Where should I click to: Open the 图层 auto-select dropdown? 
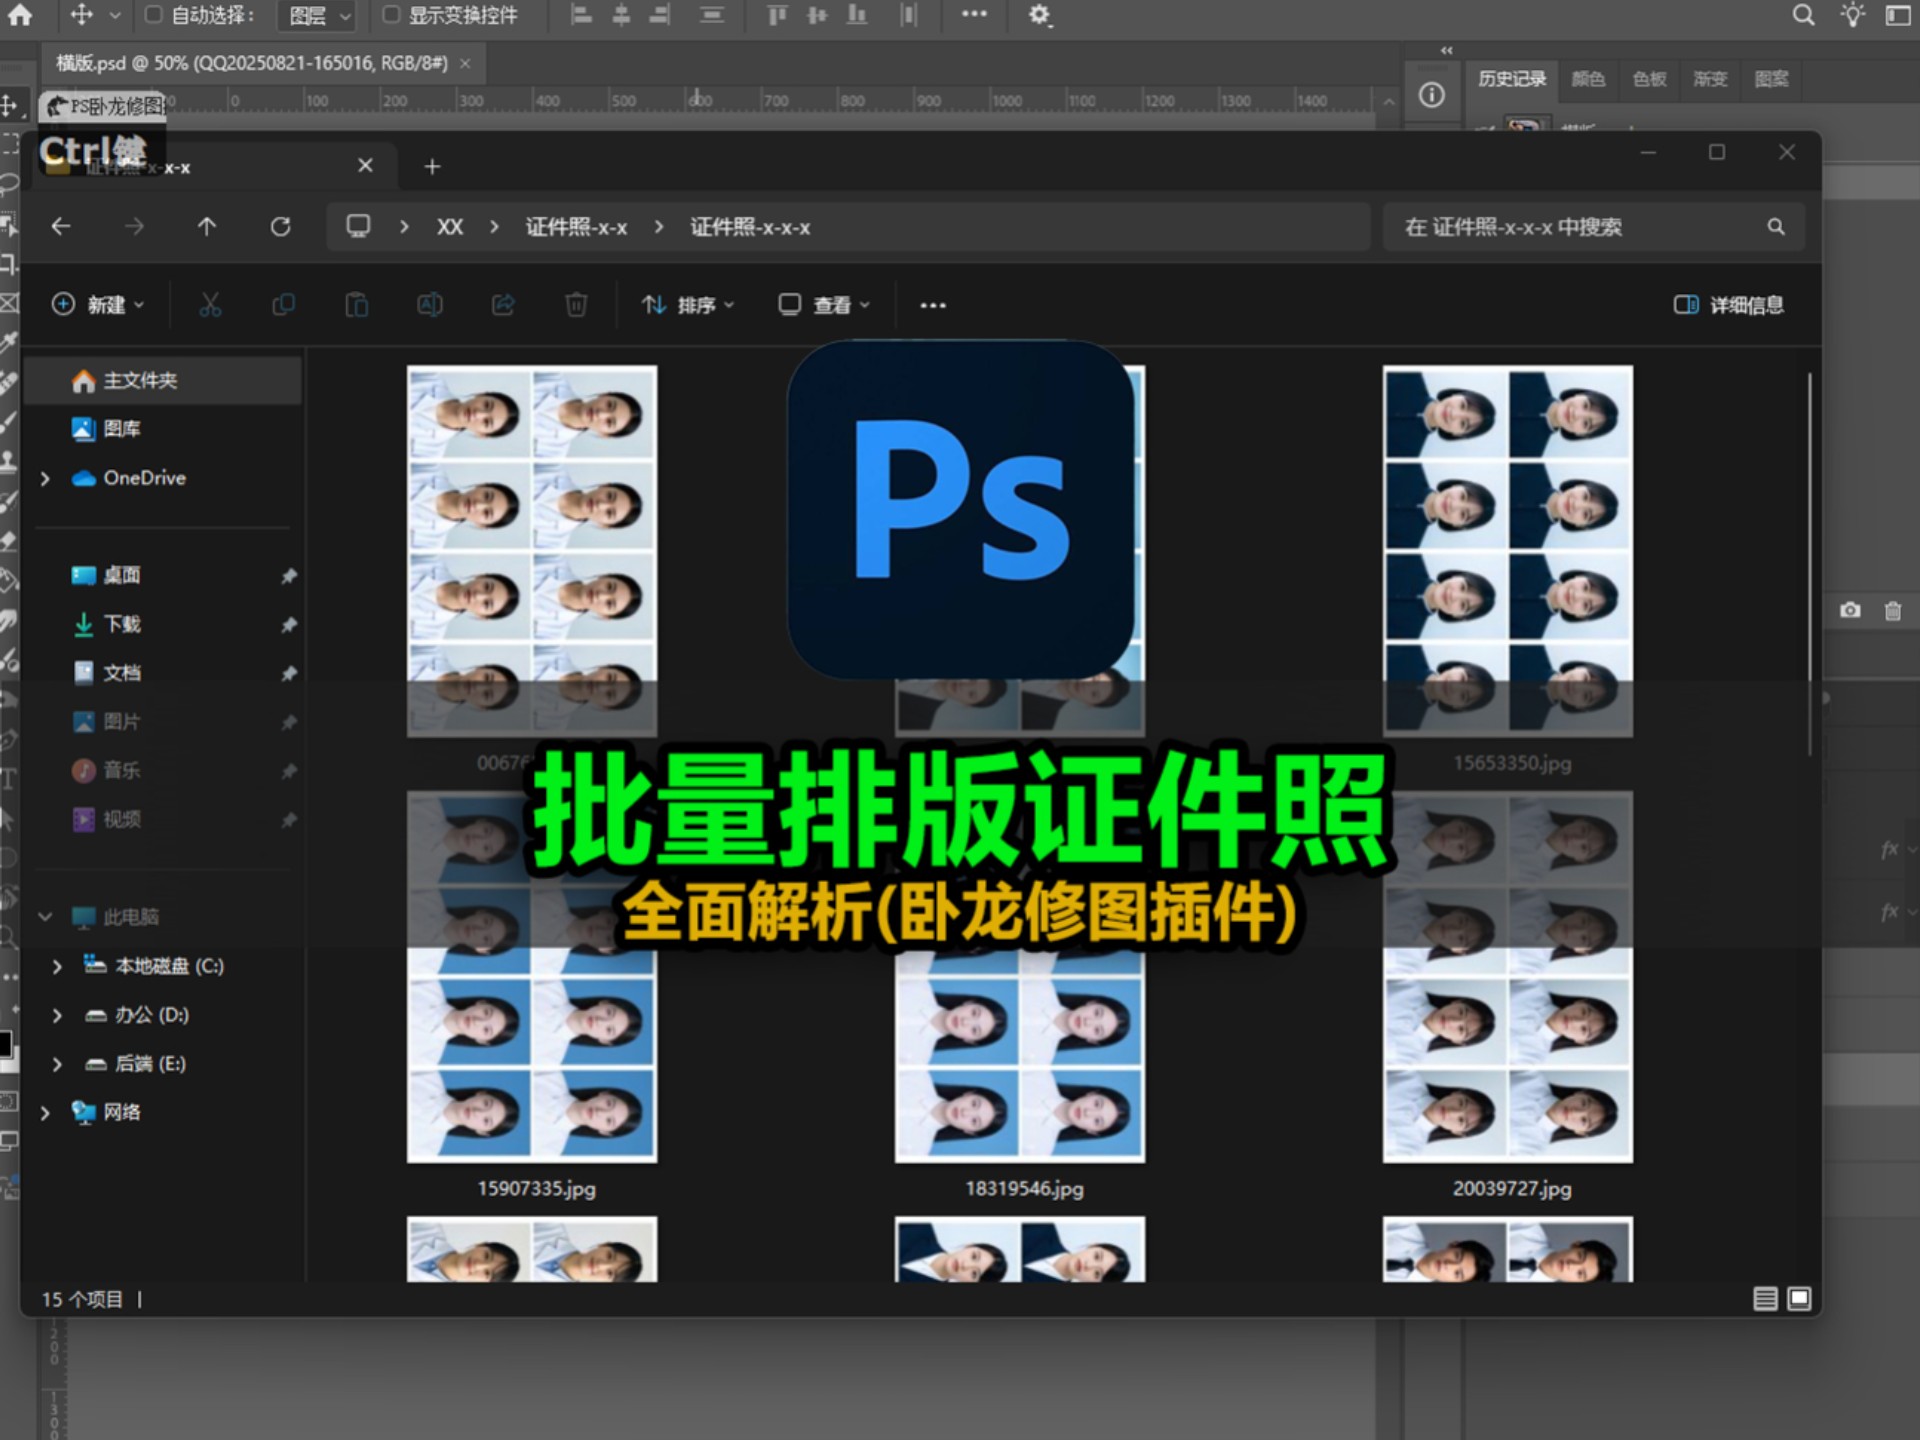(316, 16)
